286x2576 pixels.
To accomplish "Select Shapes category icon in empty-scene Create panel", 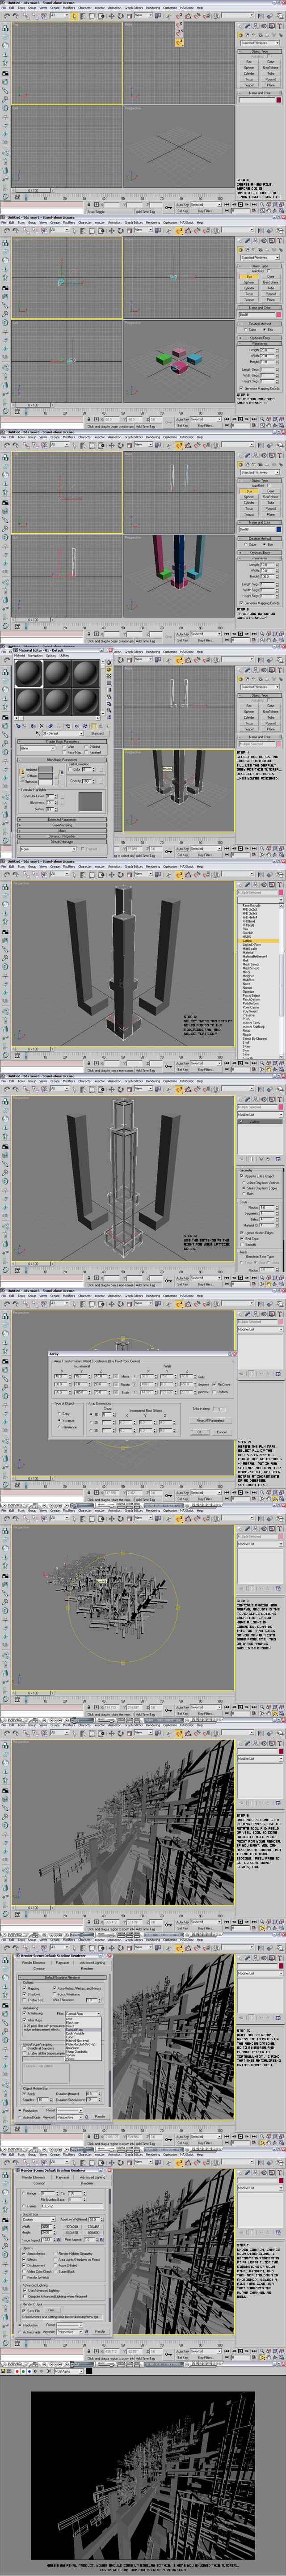I will click(248, 35).
